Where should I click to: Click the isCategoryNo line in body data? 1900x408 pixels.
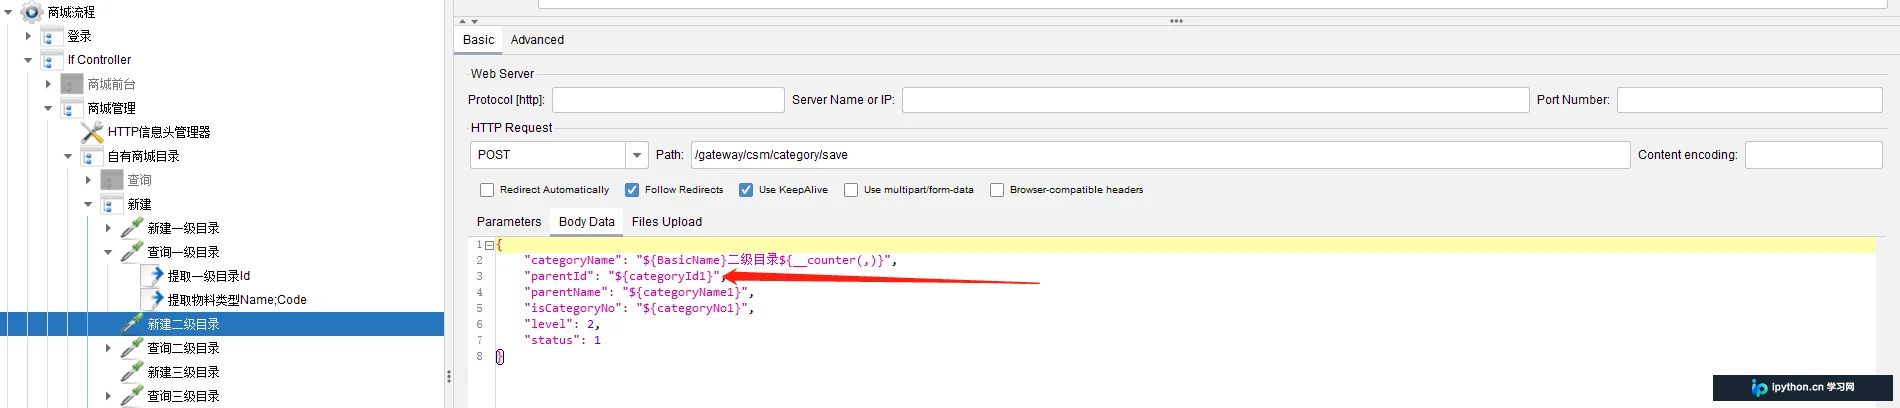639,308
